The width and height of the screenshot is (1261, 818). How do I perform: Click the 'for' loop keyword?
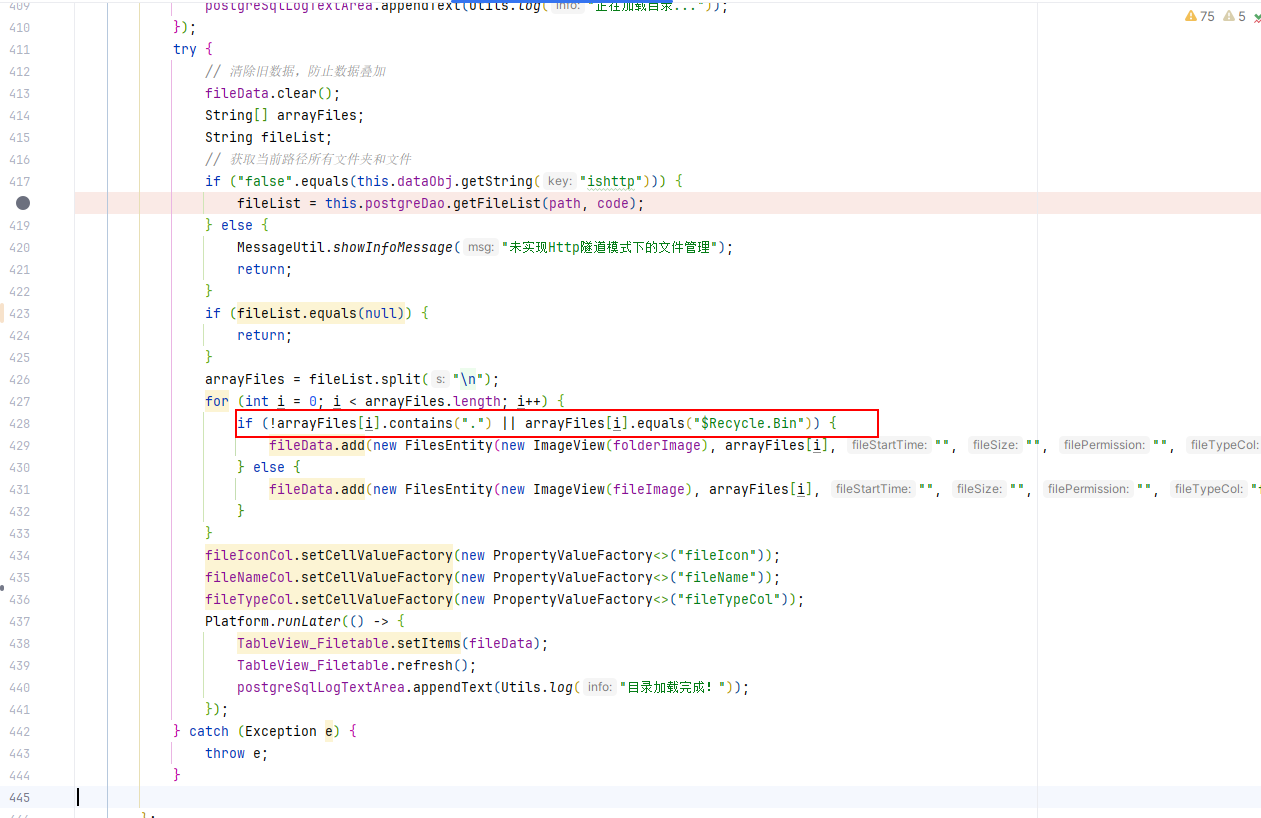217,401
